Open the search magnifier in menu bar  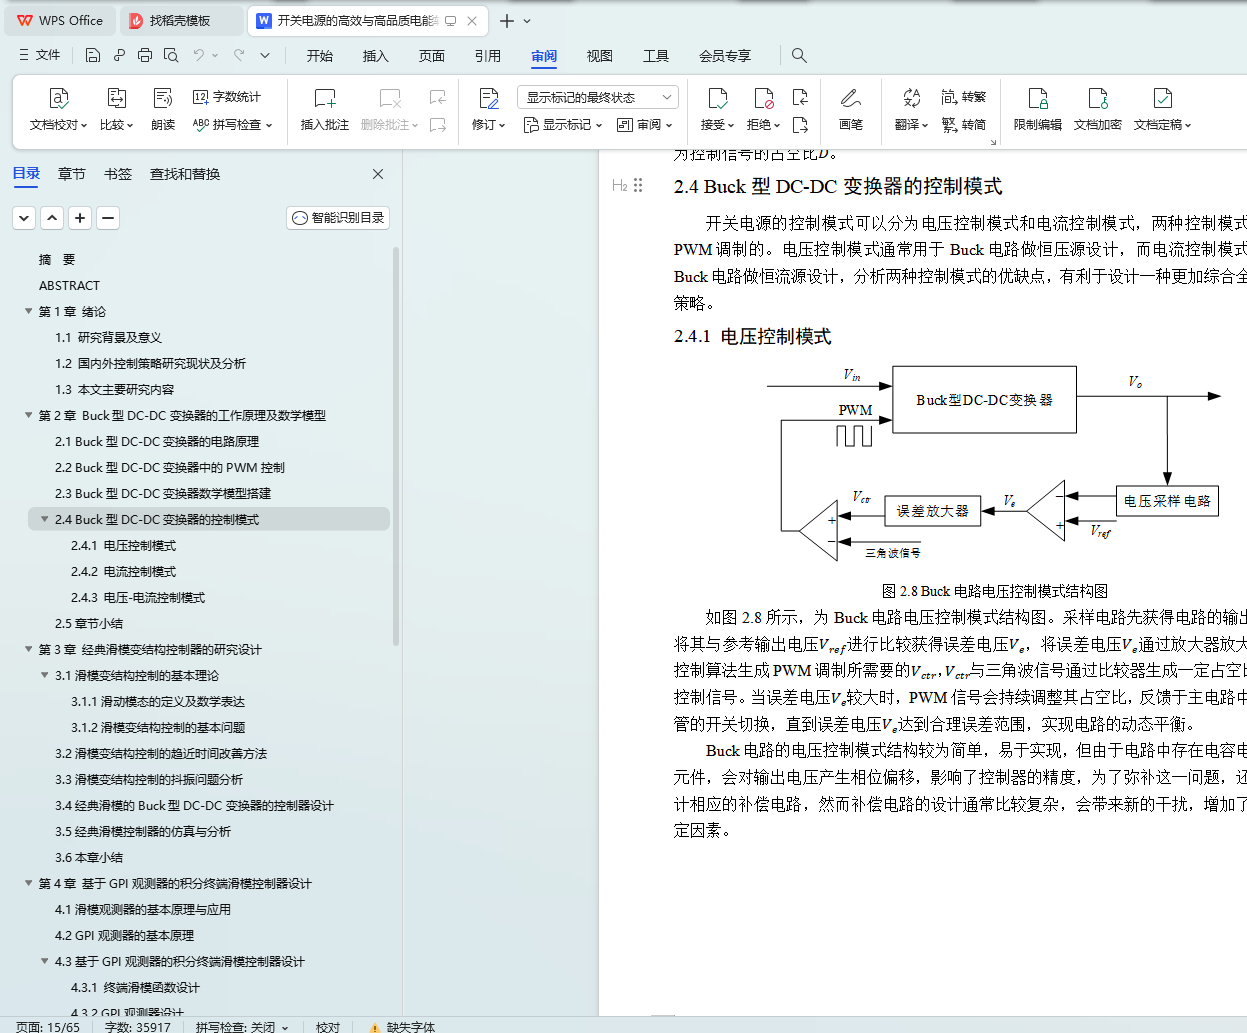[799, 55]
